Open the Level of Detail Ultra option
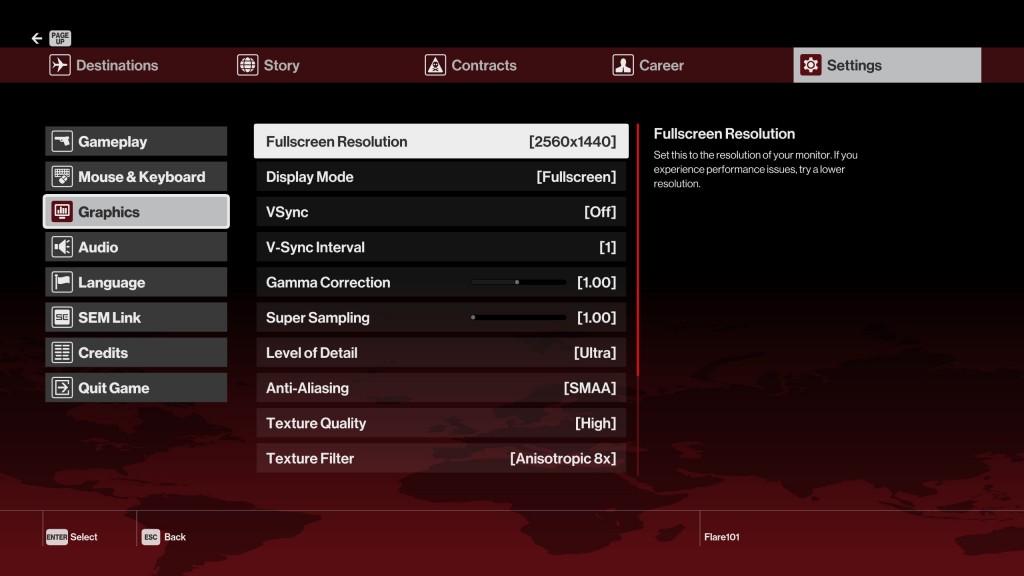1024x576 pixels. (x=594, y=353)
